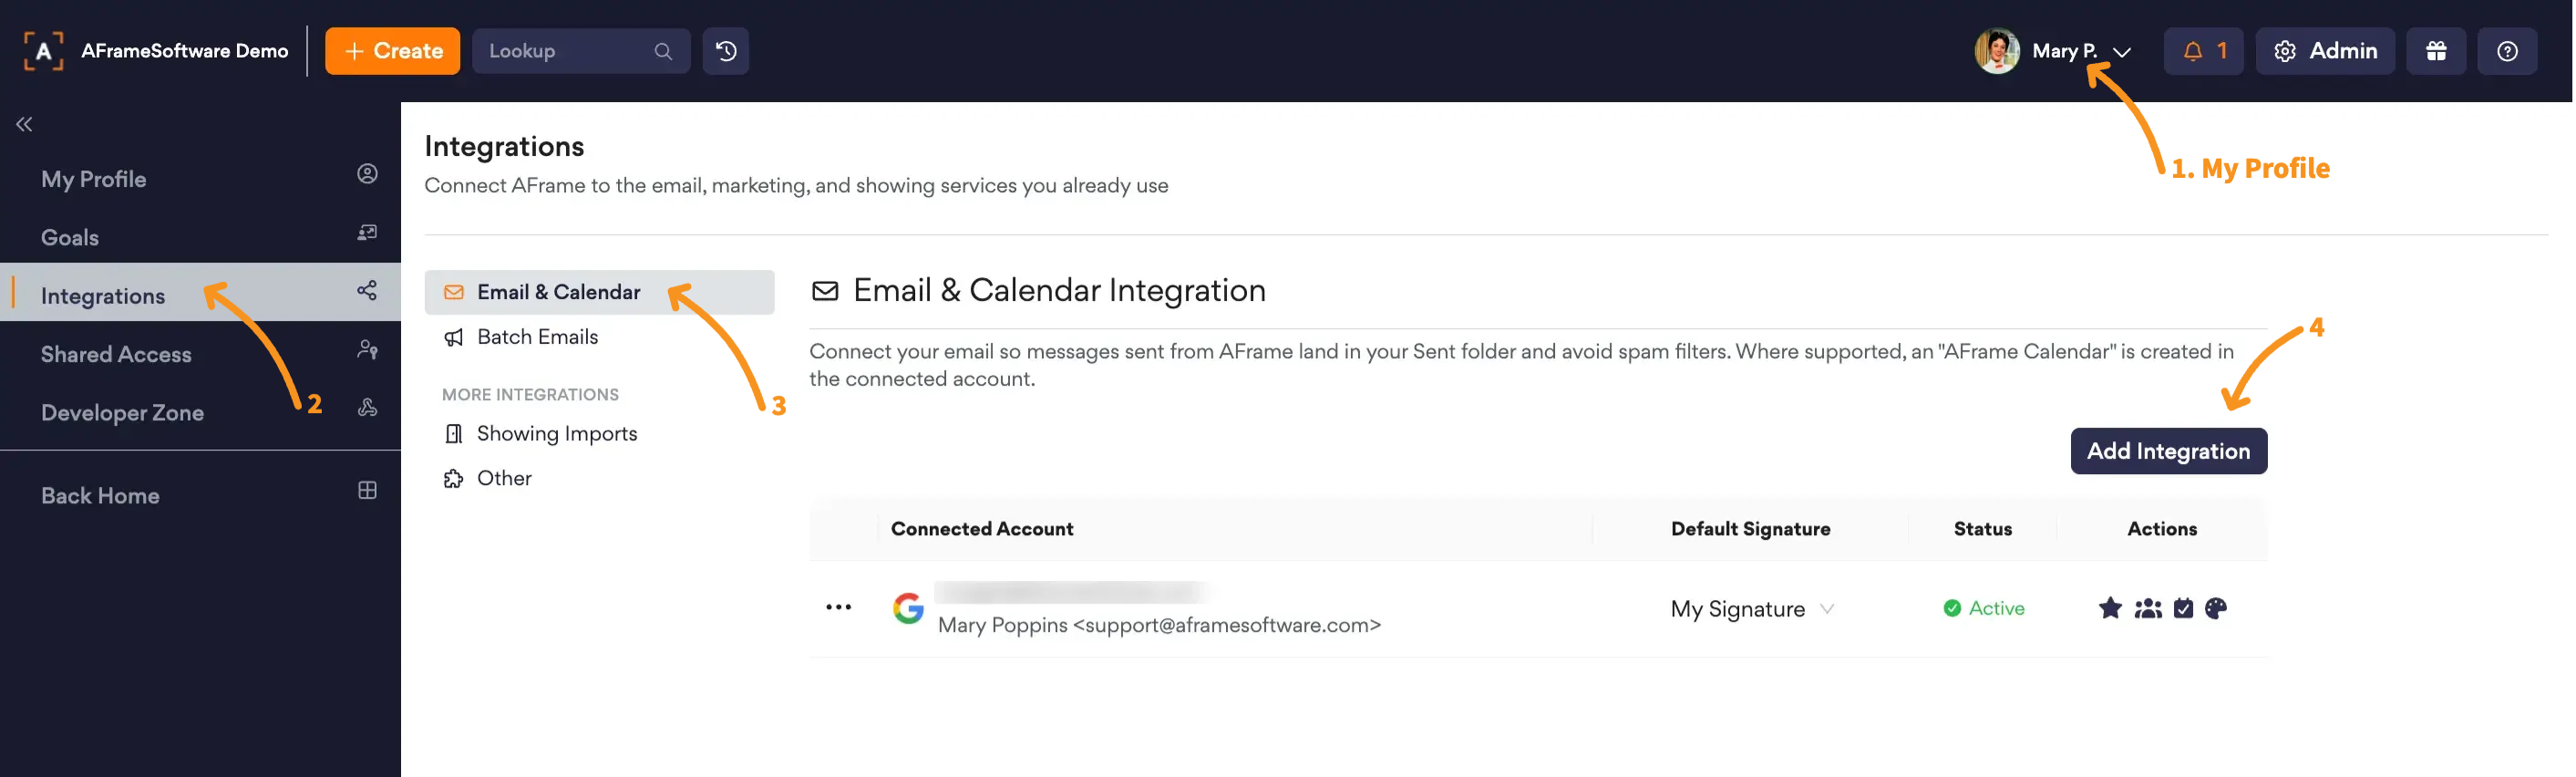Image resolution: width=2576 pixels, height=777 pixels.
Task: Click the Email & Calendar envelope icon
Action: [x=453, y=292]
